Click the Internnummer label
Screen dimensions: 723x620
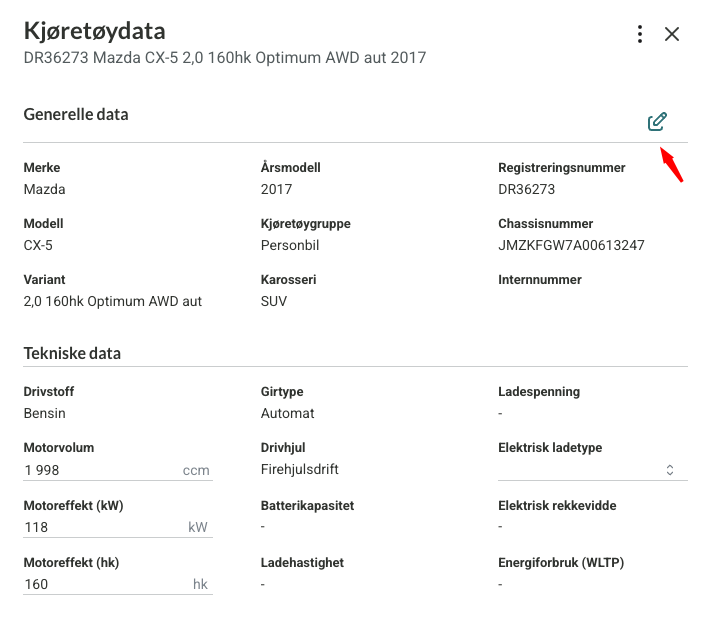point(539,280)
